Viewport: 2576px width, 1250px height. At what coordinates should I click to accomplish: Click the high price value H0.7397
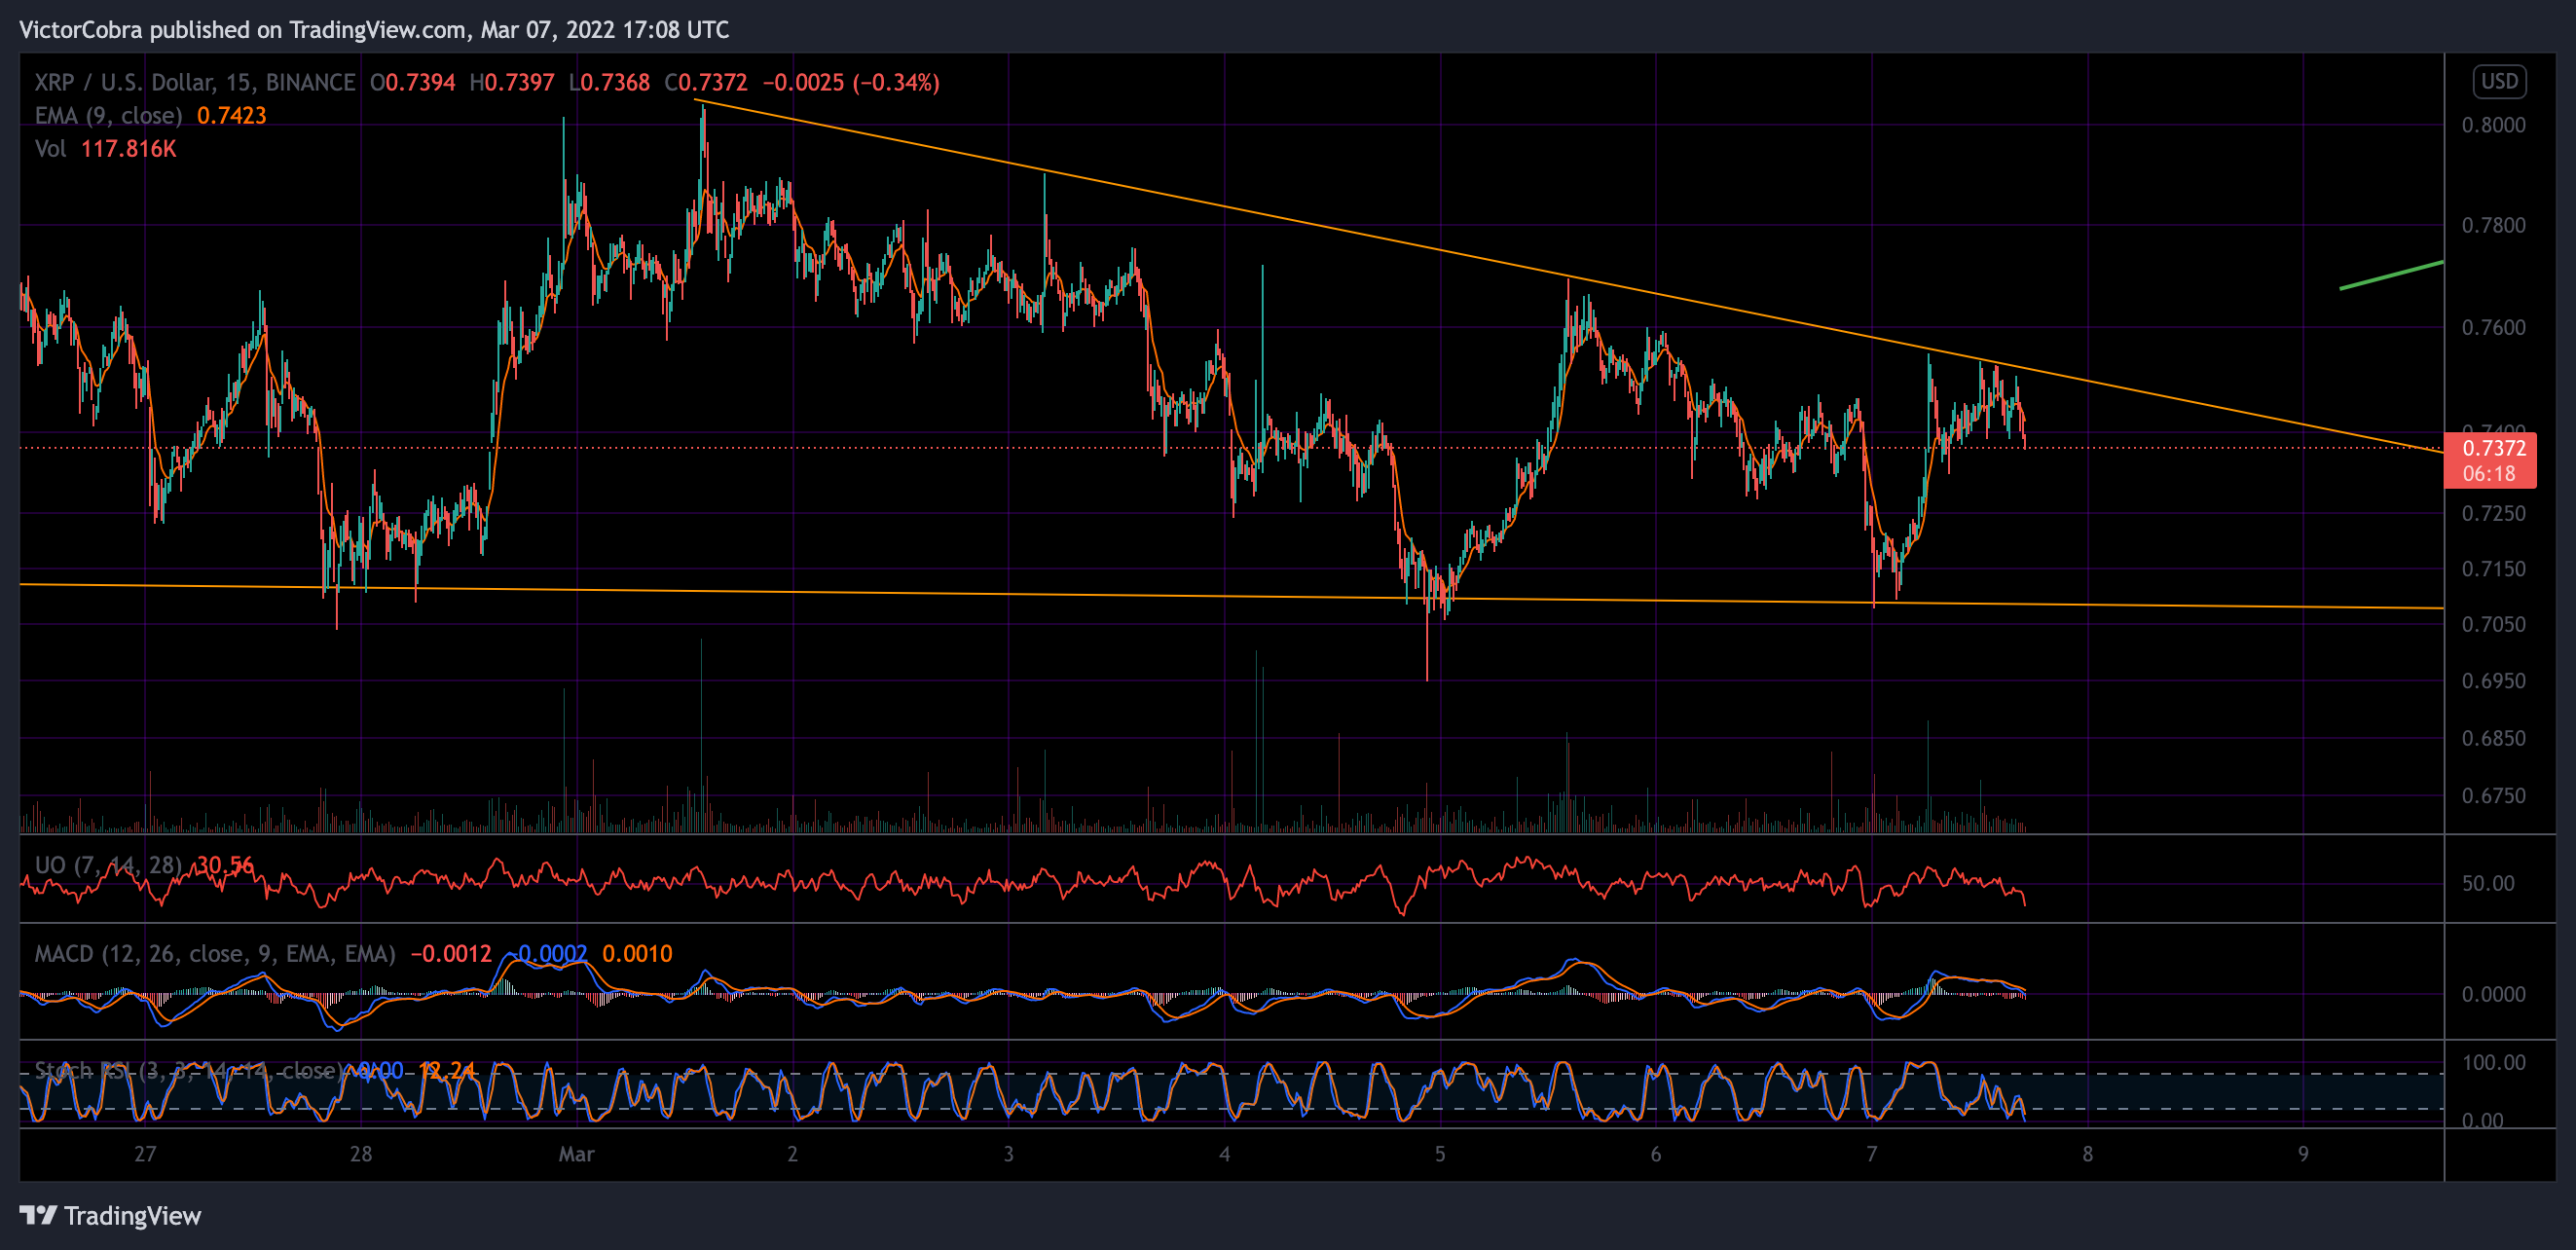(x=511, y=82)
